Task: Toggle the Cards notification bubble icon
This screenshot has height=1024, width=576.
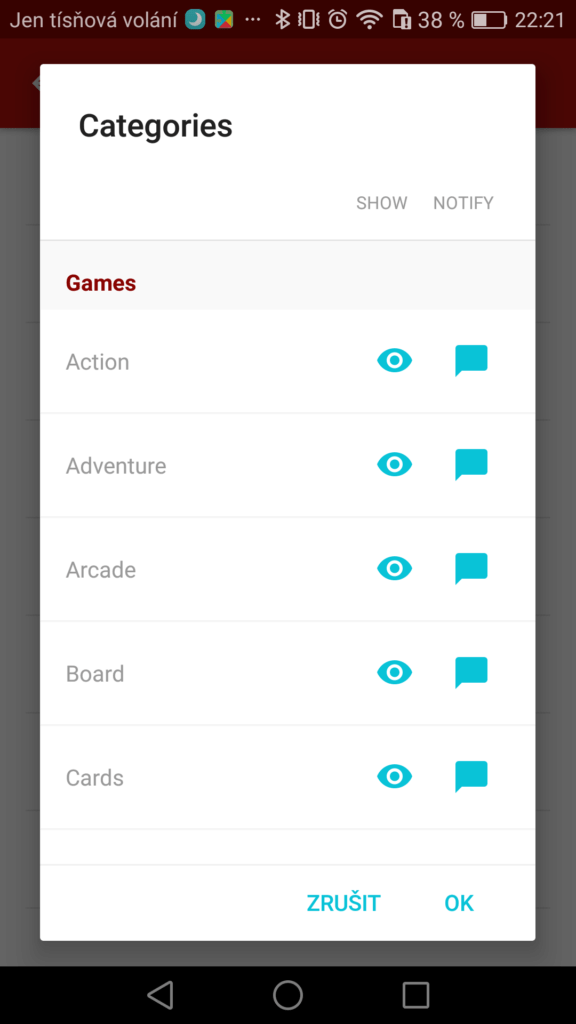Action: coord(471,776)
